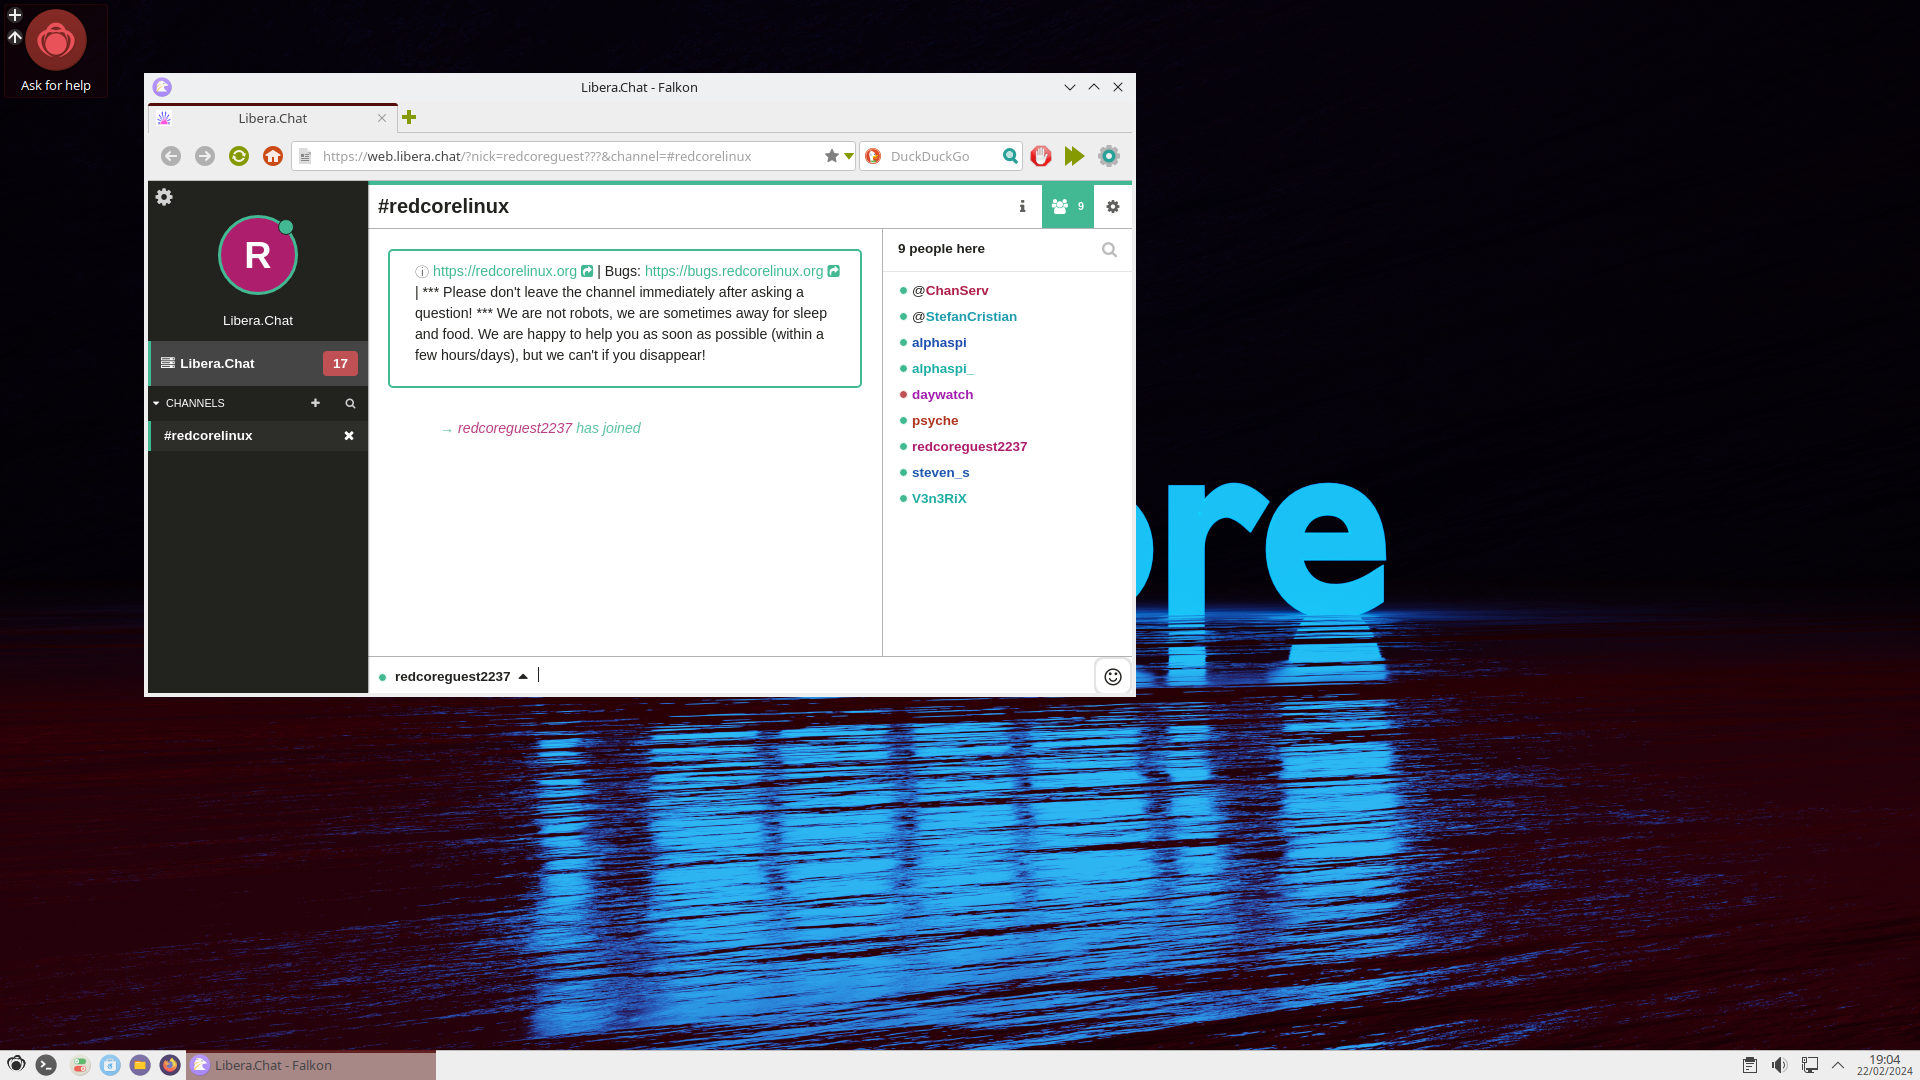1920x1080 pixels.
Task: Go to the browser home page
Action: (x=273, y=156)
